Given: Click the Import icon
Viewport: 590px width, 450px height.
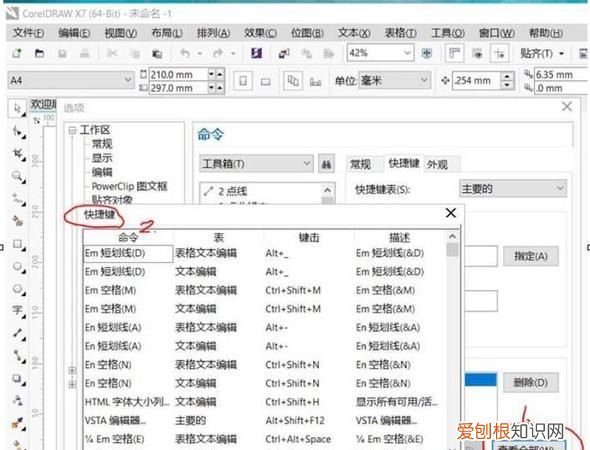Looking at the screenshot, I should click(284, 54).
